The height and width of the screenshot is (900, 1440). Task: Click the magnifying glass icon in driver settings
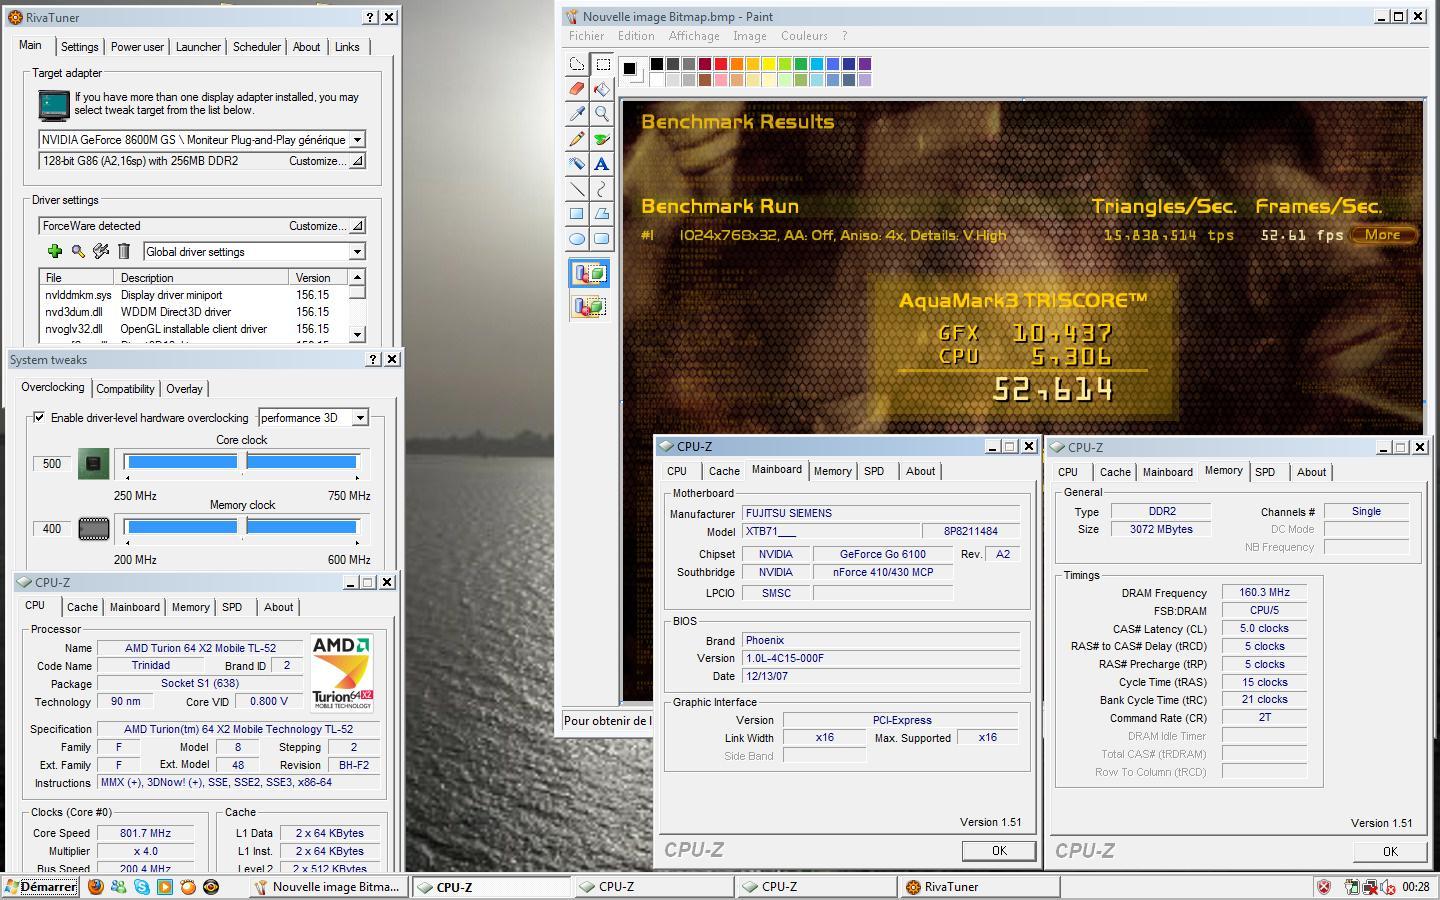point(78,251)
